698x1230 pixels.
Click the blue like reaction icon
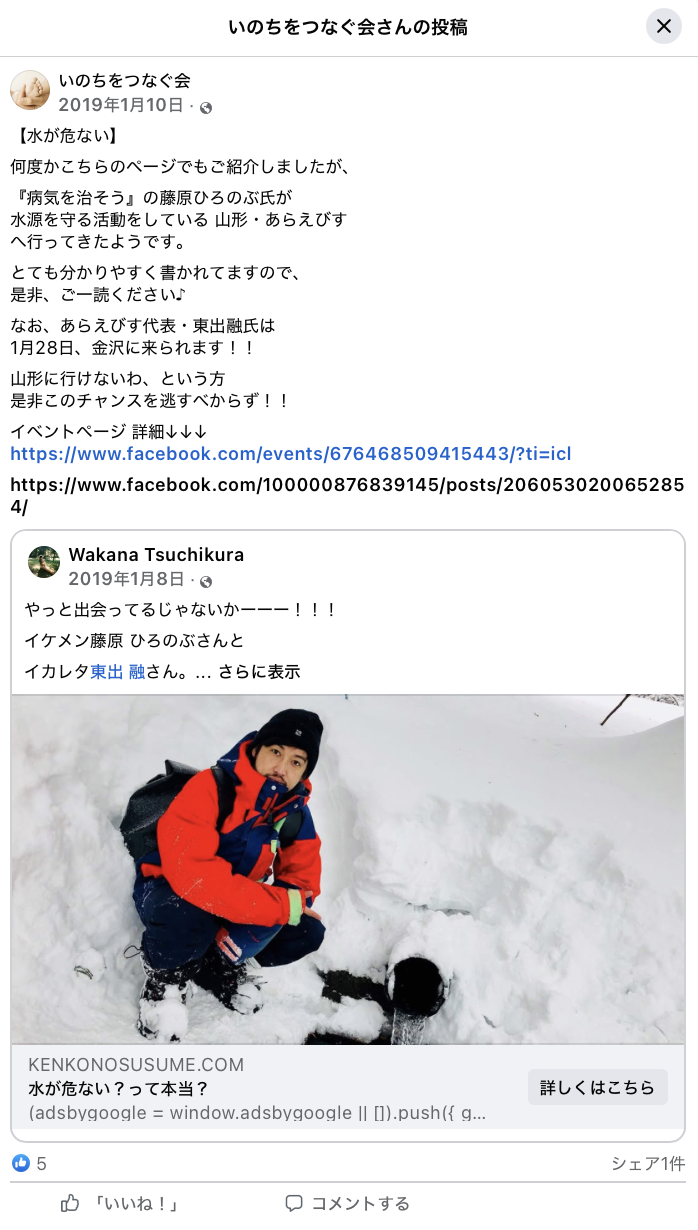(21, 1163)
